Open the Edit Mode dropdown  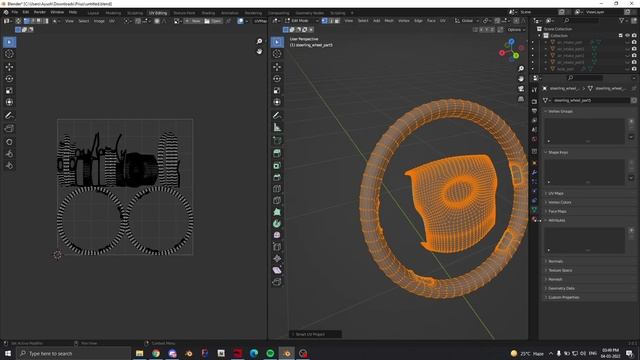302,20
